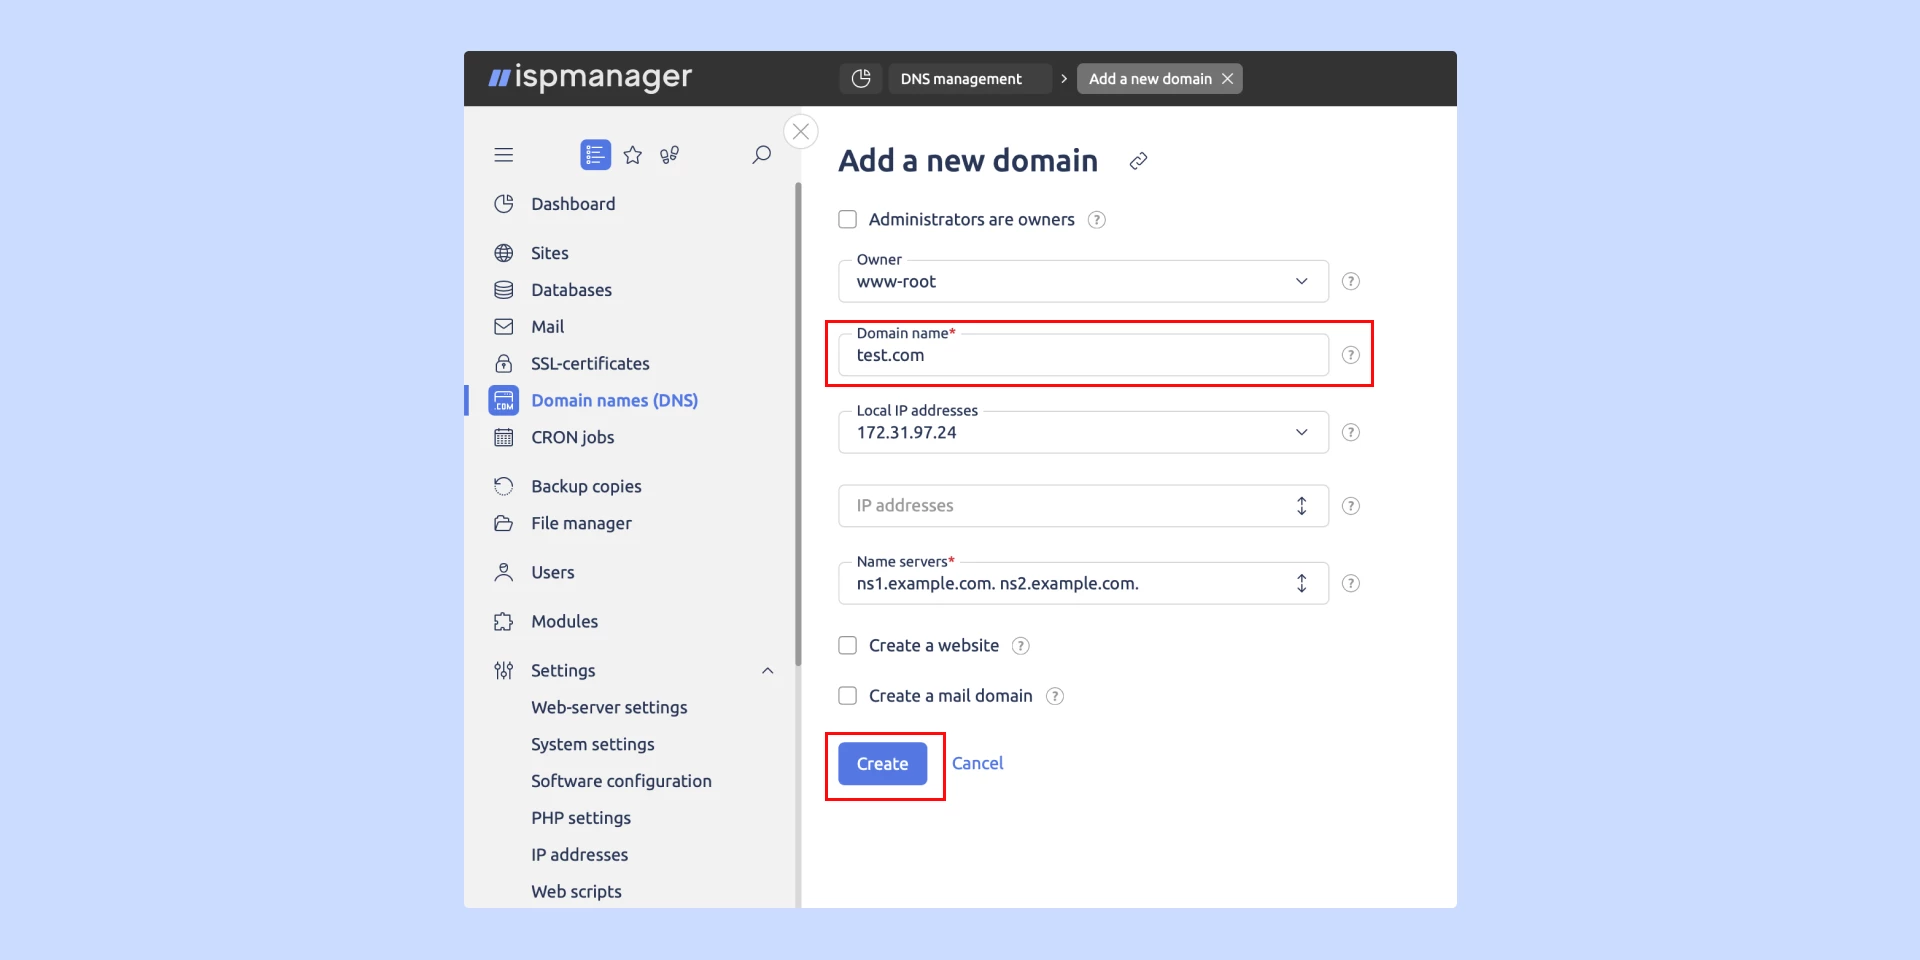Show help for Create a mail domain

click(1054, 696)
